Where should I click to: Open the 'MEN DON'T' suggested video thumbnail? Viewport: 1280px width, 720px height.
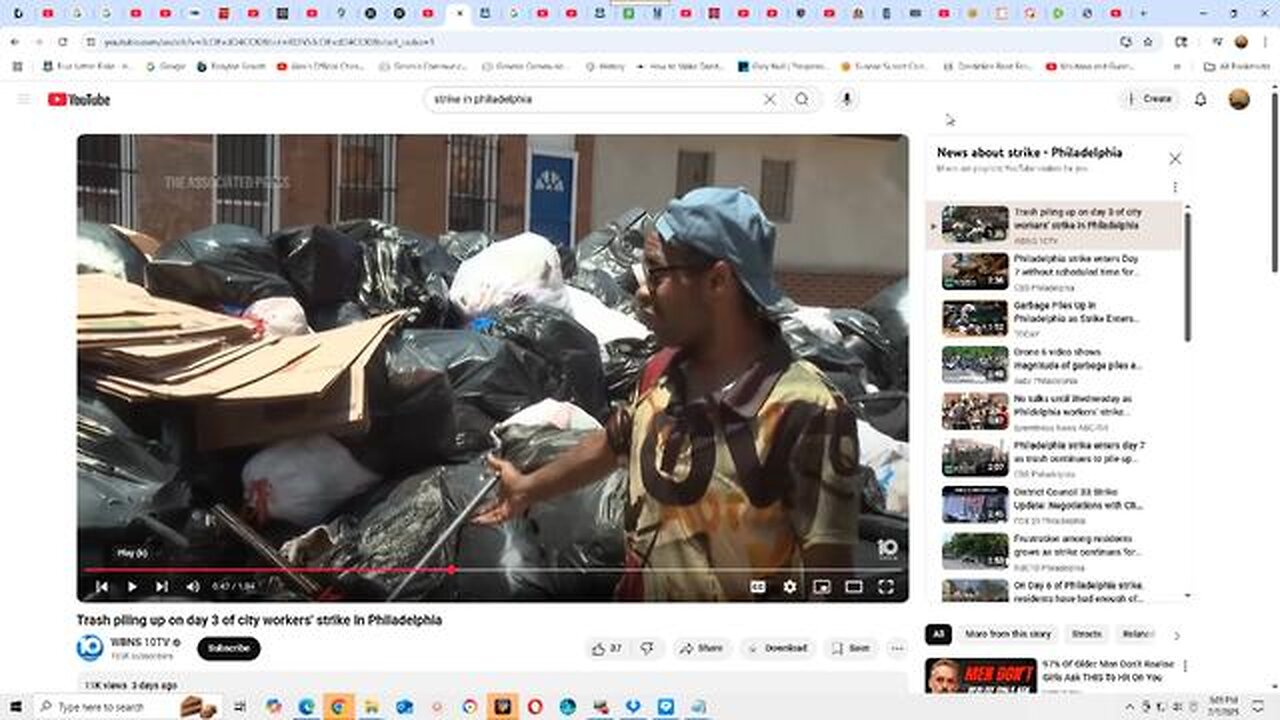click(980, 676)
